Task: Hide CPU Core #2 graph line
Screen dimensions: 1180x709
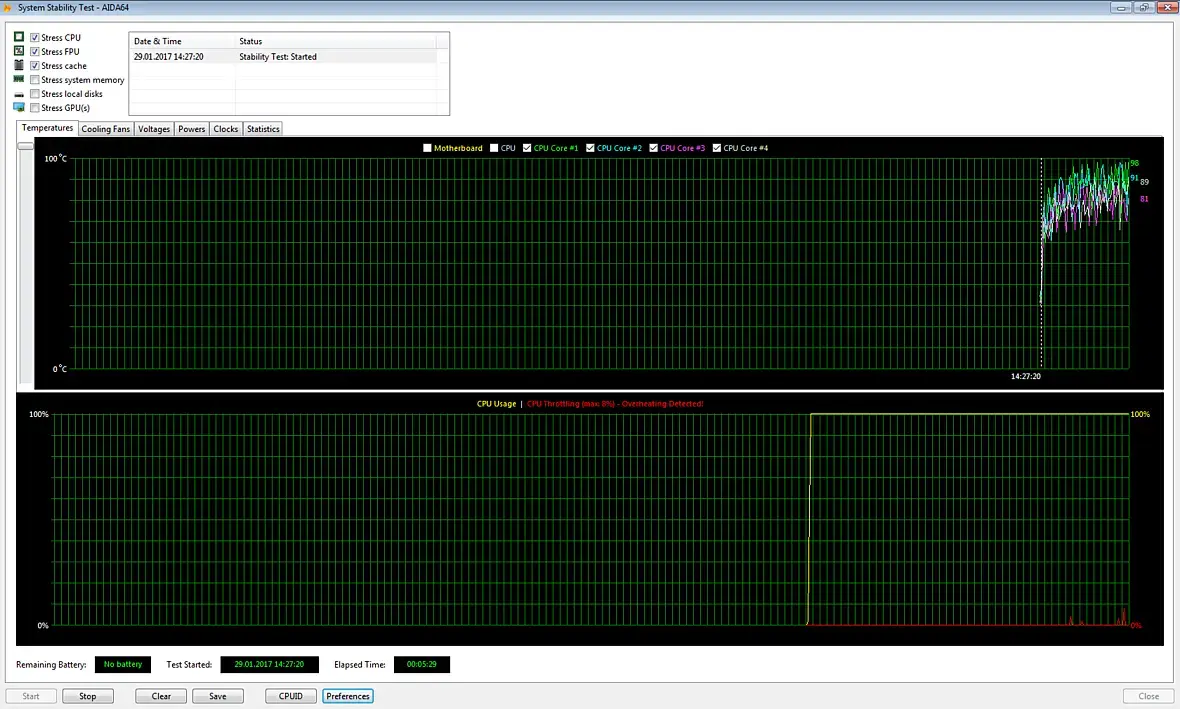Action: pyautogui.click(x=590, y=148)
